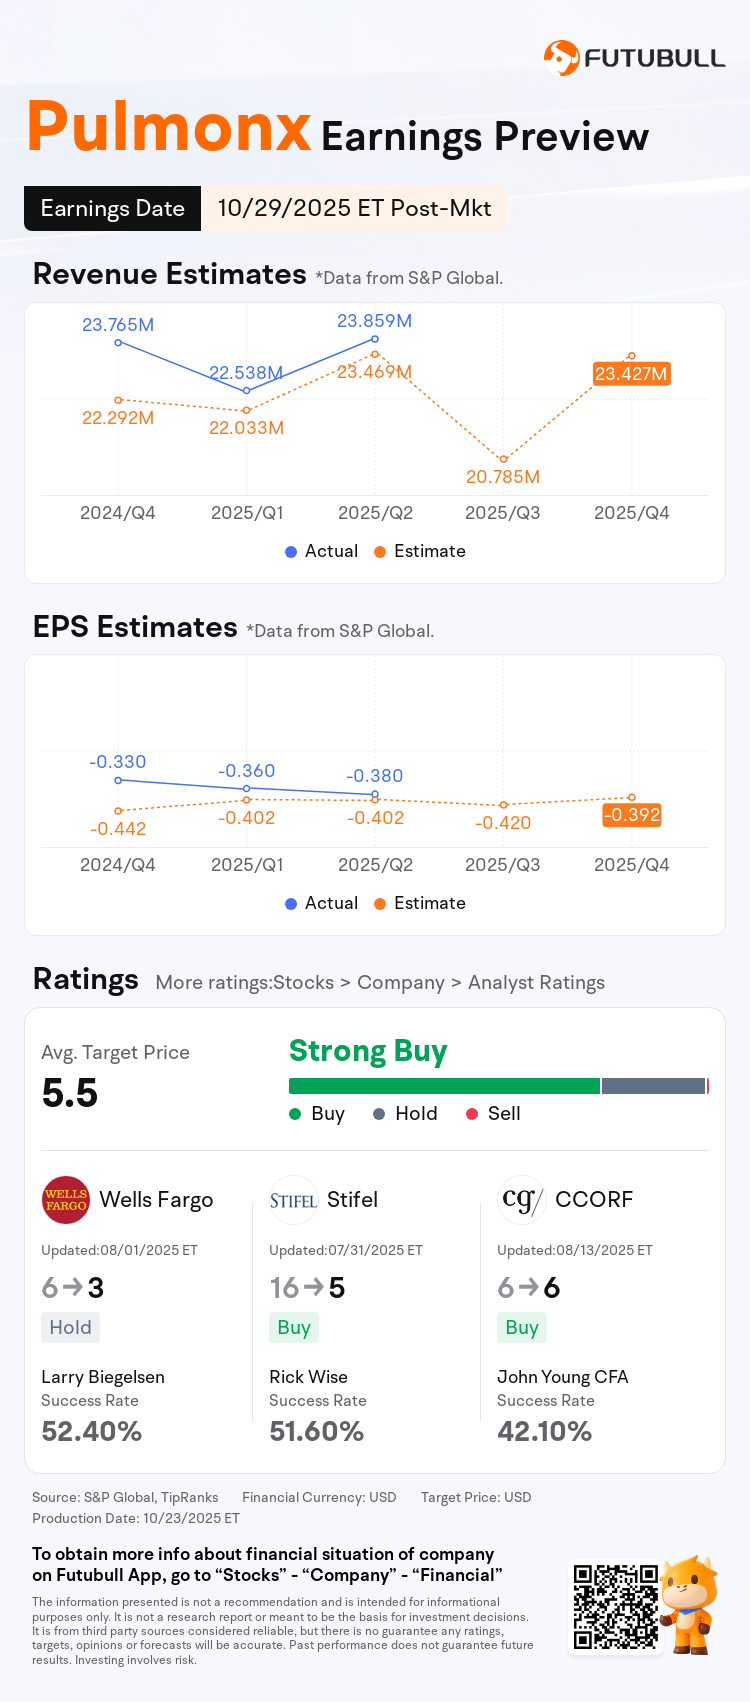Click the Earnings Date label
The image size is (750, 1702).
[x=112, y=208]
